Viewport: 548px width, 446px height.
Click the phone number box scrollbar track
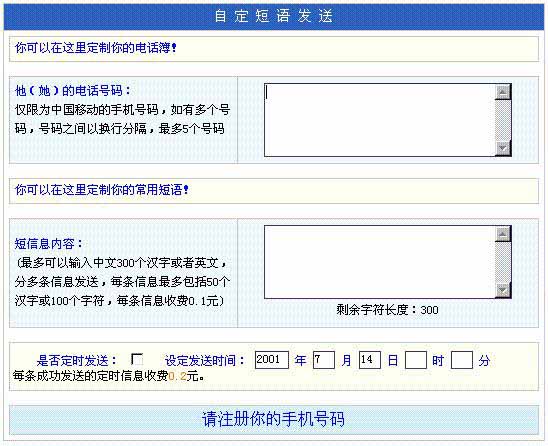tap(503, 120)
